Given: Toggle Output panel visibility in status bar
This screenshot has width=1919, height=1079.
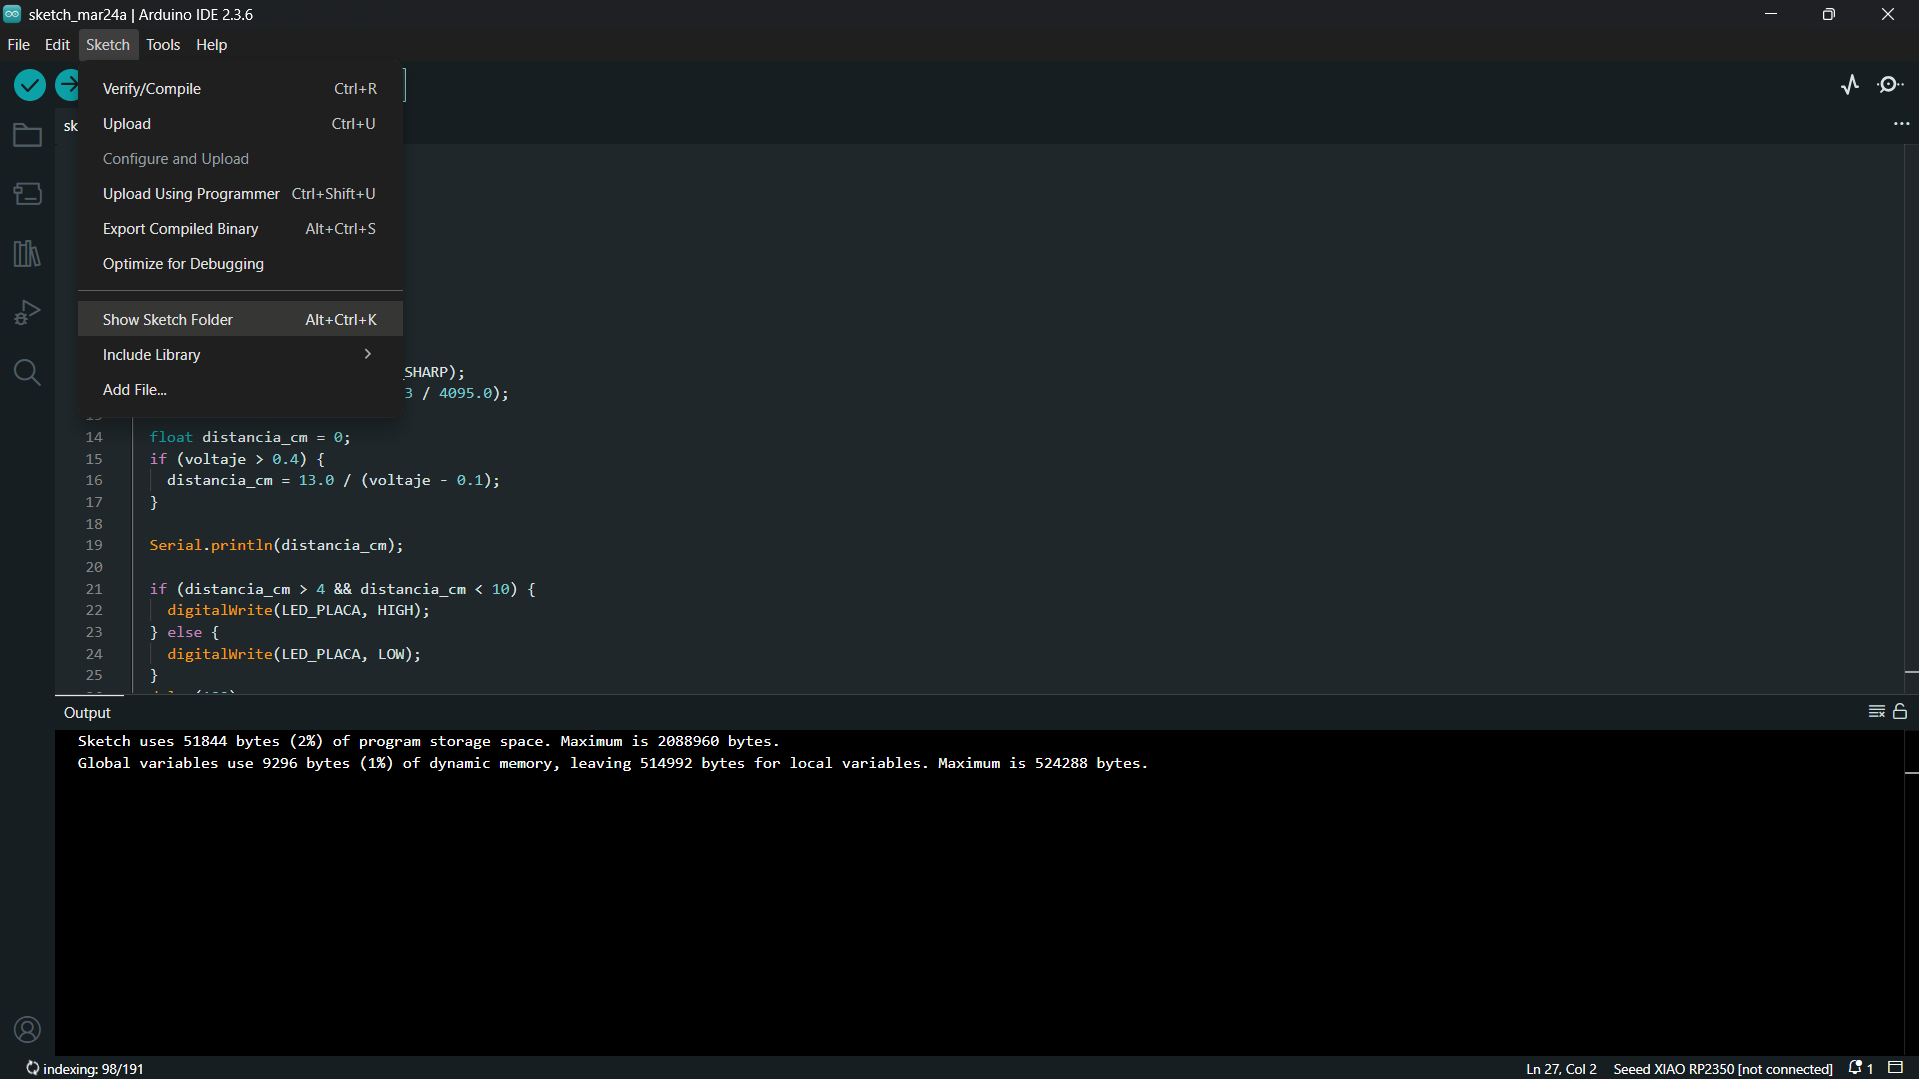Looking at the screenshot, I should click(x=1897, y=1068).
